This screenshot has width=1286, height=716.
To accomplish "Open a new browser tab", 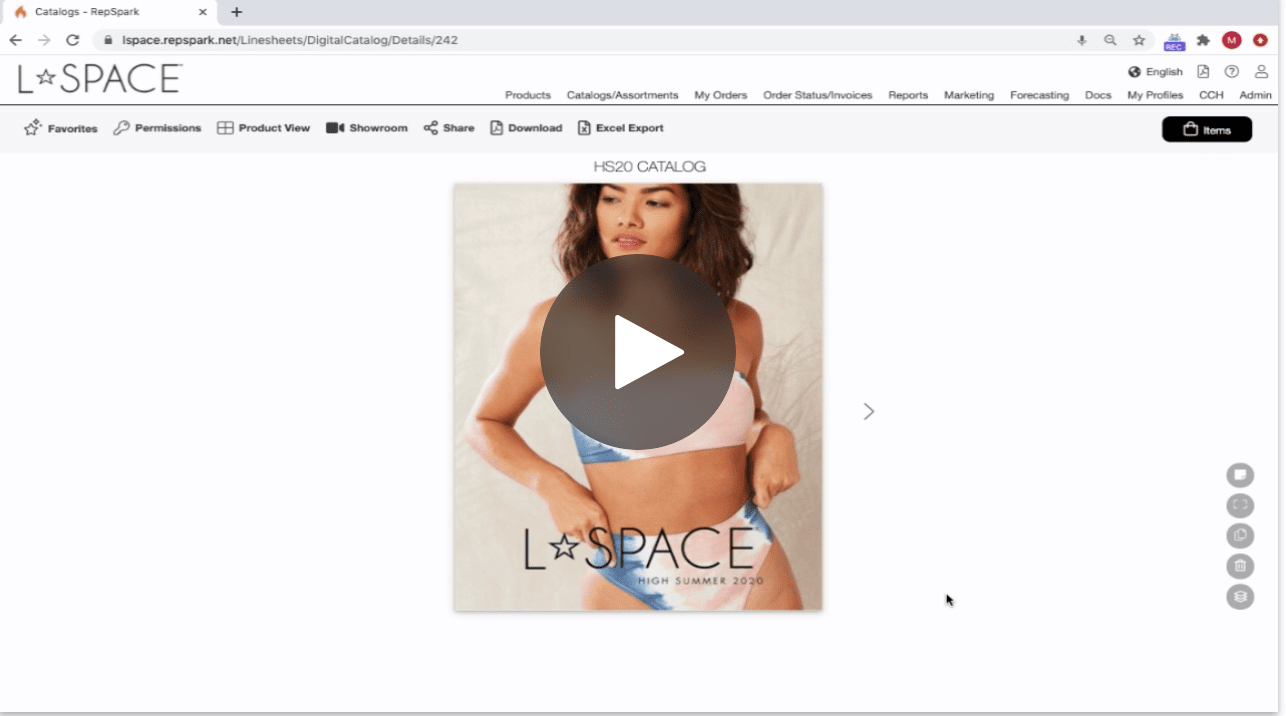I will pyautogui.click(x=237, y=12).
